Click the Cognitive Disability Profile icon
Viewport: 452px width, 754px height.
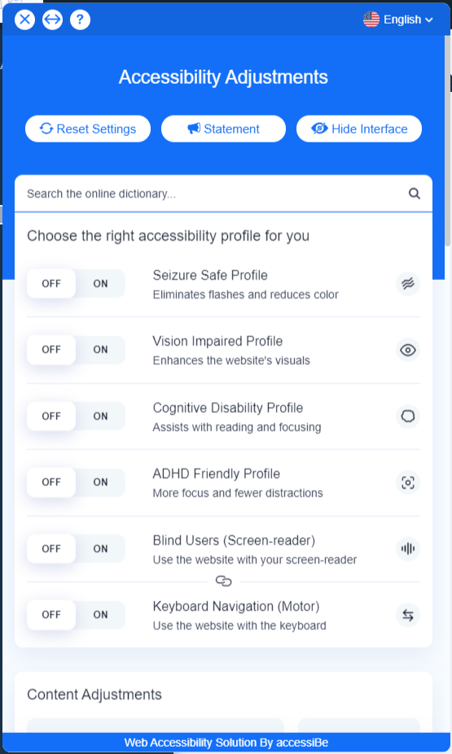point(408,416)
